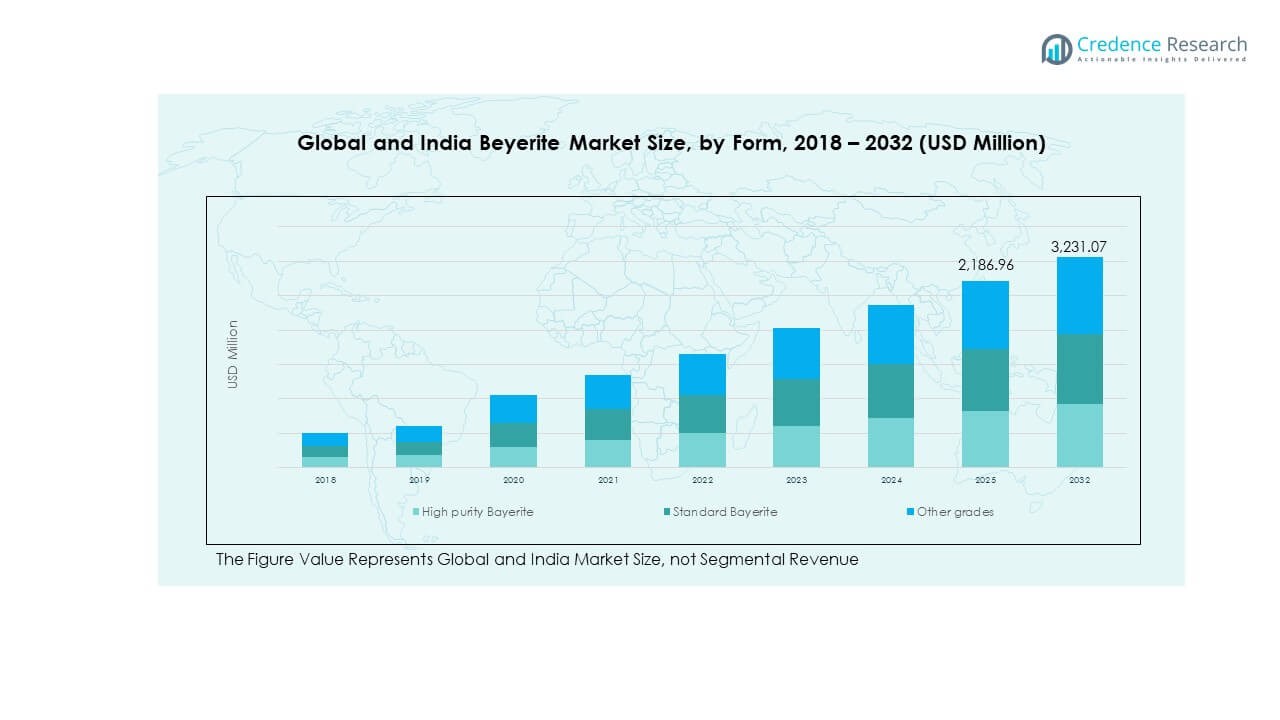Select the Other grades legend label
The width and height of the screenshot is (1280, 720).
[955, 512]
